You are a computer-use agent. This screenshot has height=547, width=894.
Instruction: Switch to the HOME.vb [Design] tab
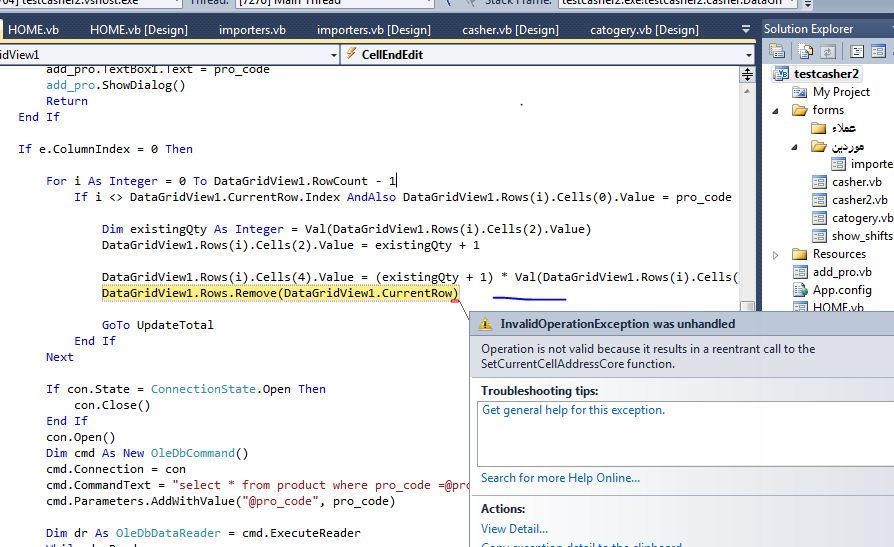click(x=138, y=30)
